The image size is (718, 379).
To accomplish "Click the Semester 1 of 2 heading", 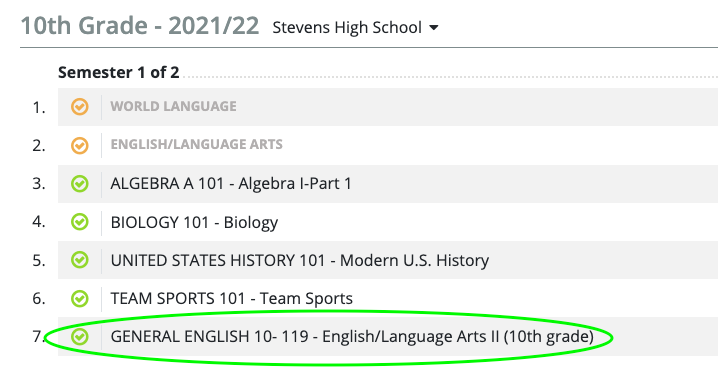I will [119, 72].
